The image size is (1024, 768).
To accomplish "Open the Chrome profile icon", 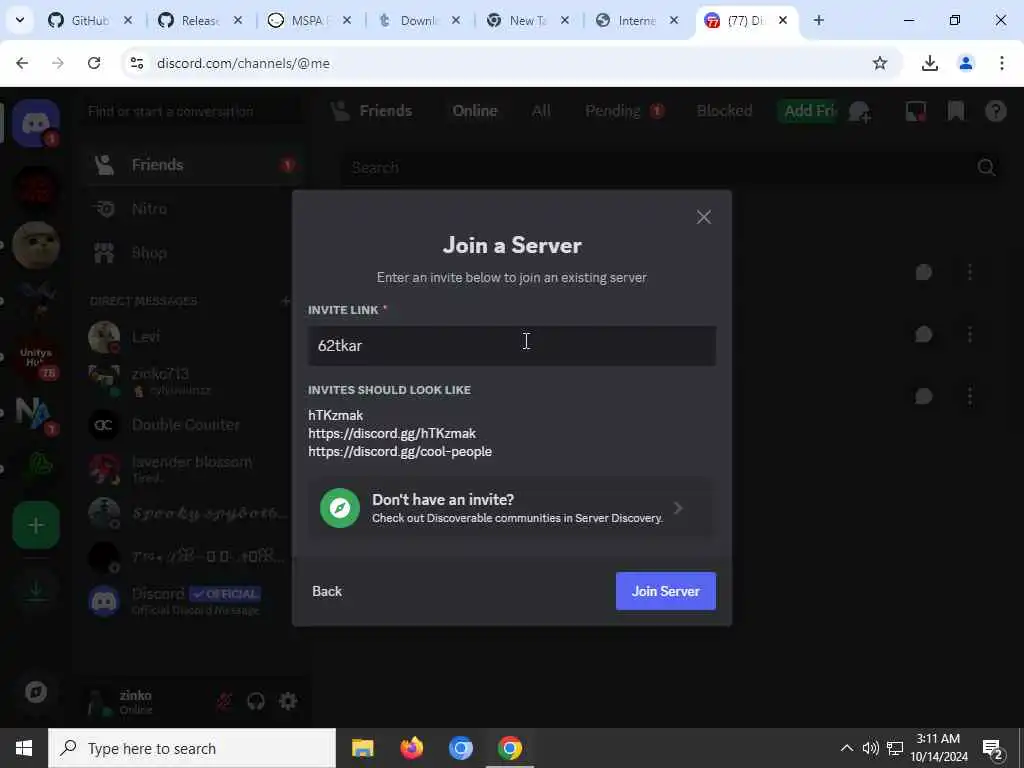I will [x=965, y=63].
